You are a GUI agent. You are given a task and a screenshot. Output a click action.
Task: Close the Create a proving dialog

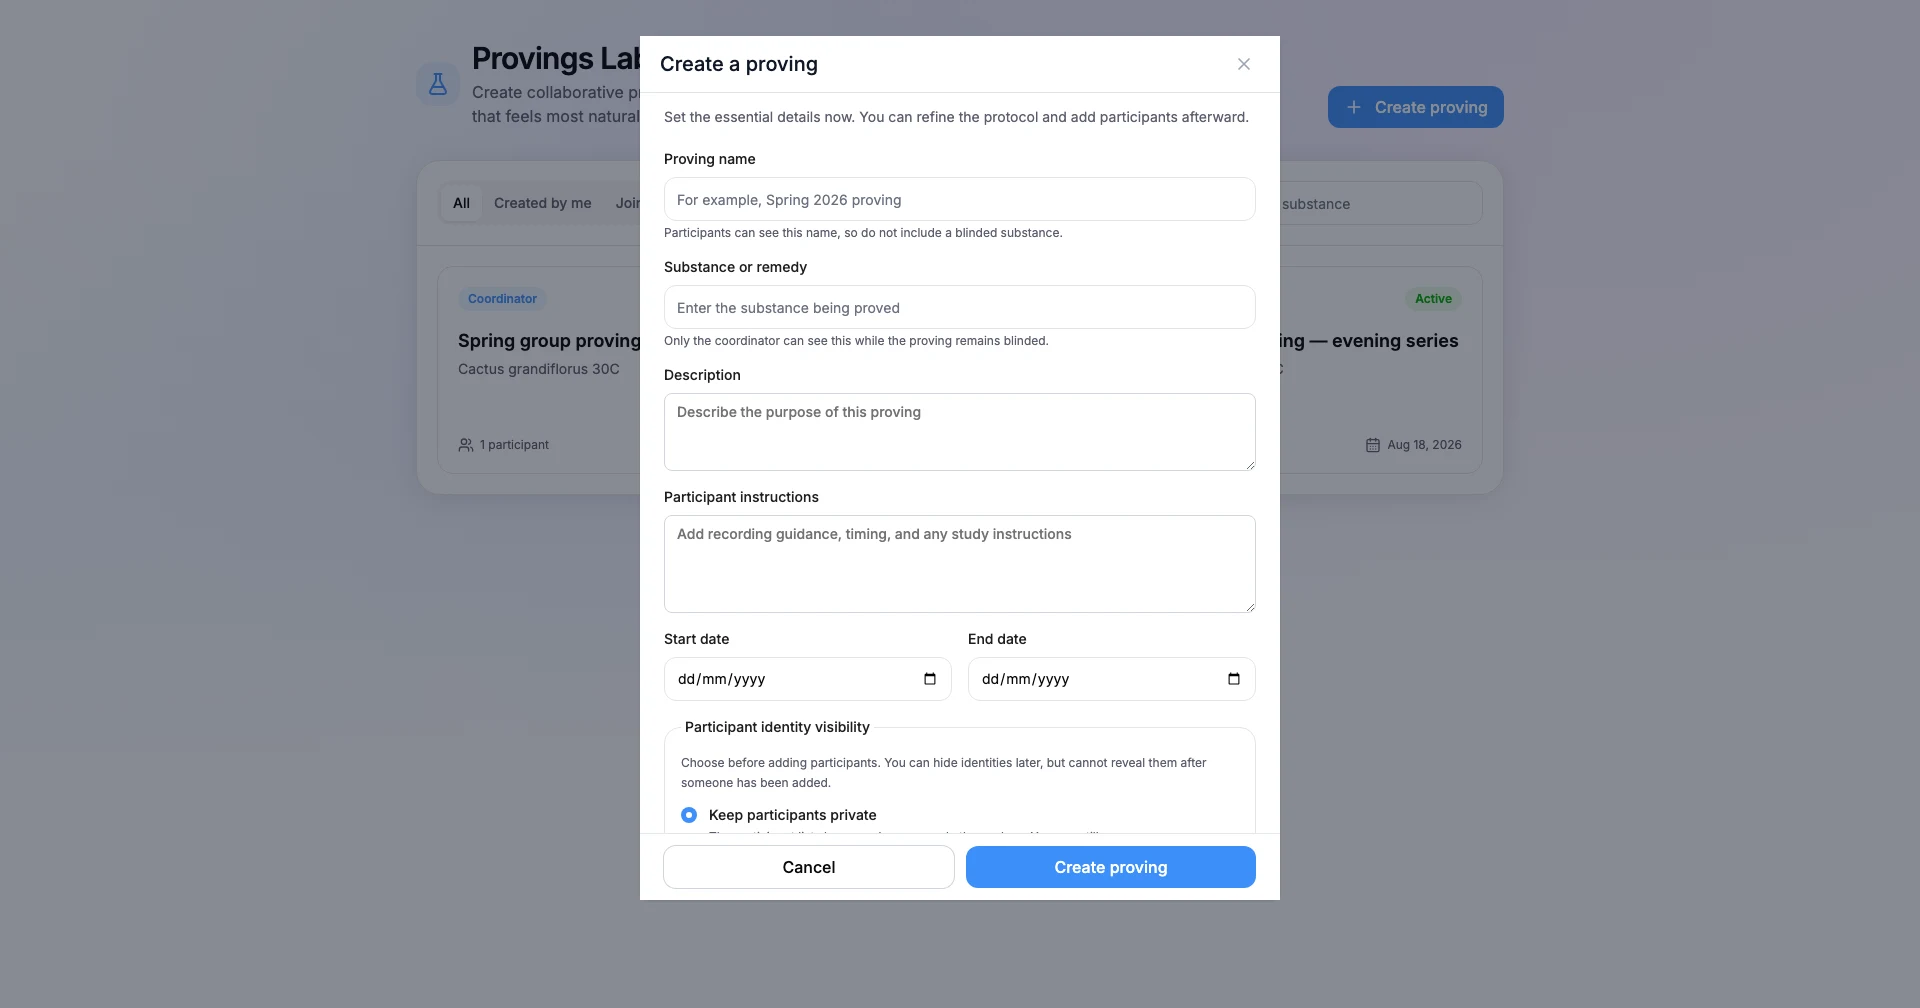point(1244,64)
